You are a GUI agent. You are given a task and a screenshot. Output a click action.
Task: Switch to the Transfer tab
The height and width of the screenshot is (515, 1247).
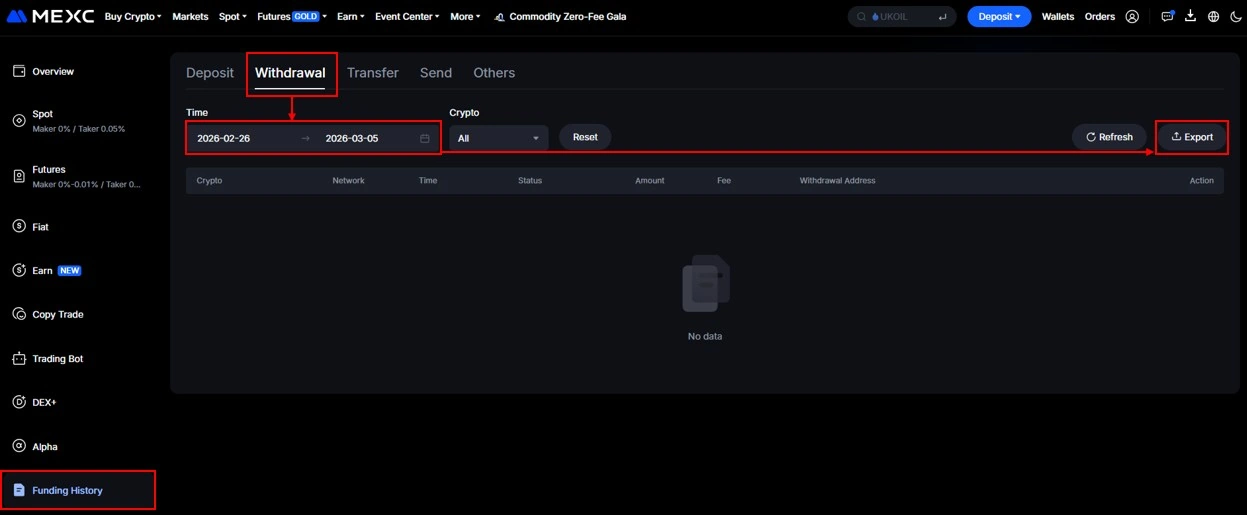tap(373, 73)
